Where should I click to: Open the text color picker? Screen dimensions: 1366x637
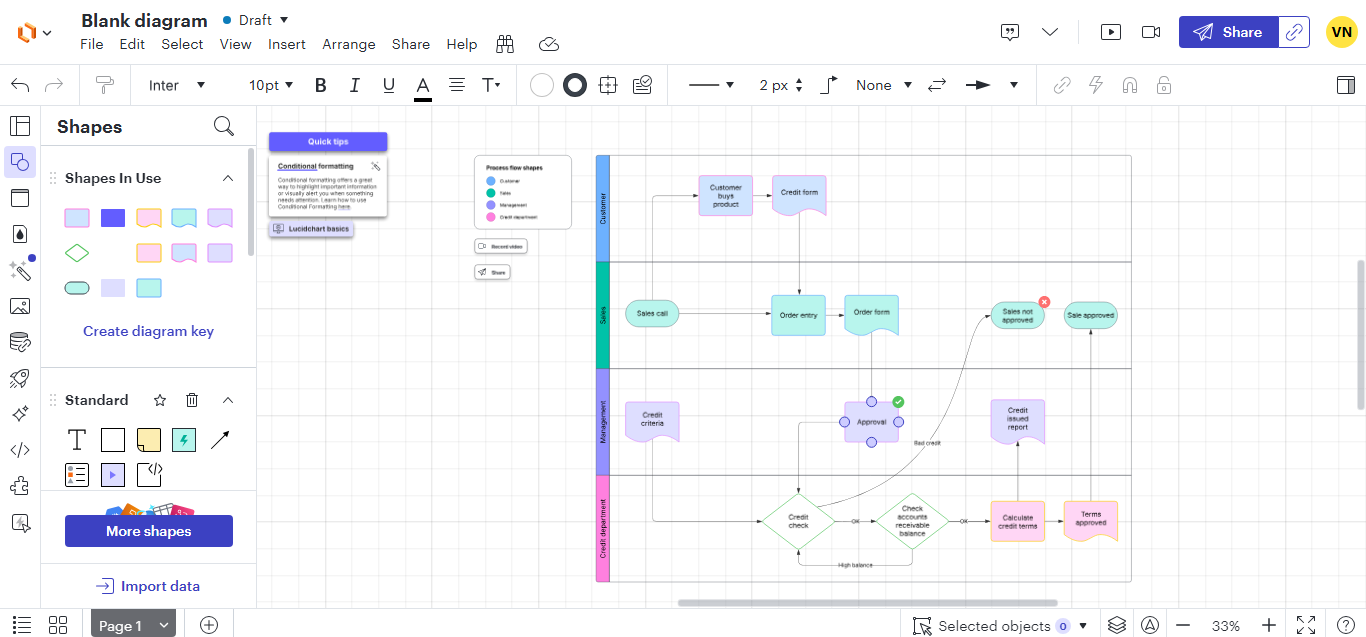[x=423, y=87]
